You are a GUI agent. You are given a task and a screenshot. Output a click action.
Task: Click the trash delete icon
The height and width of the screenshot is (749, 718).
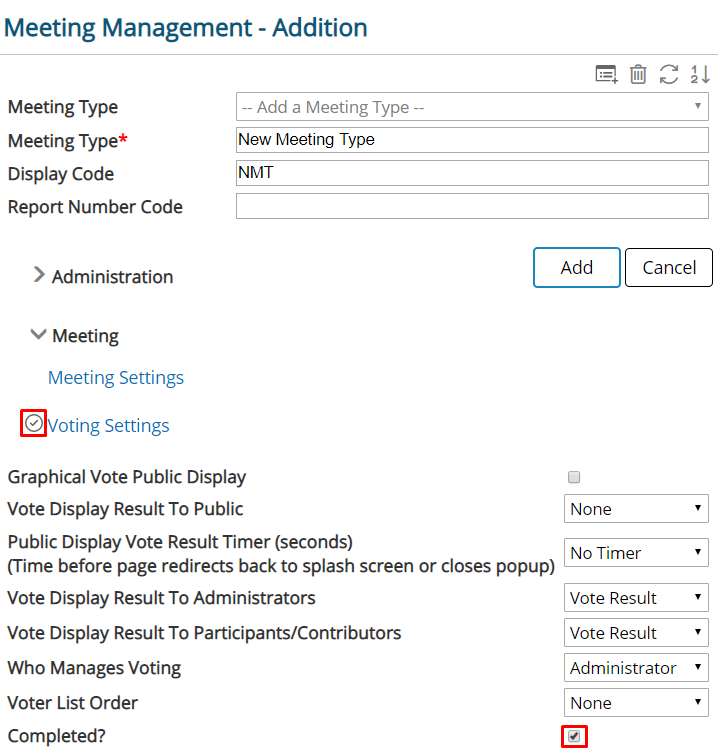pyautogui.click(x=638, y=74)
